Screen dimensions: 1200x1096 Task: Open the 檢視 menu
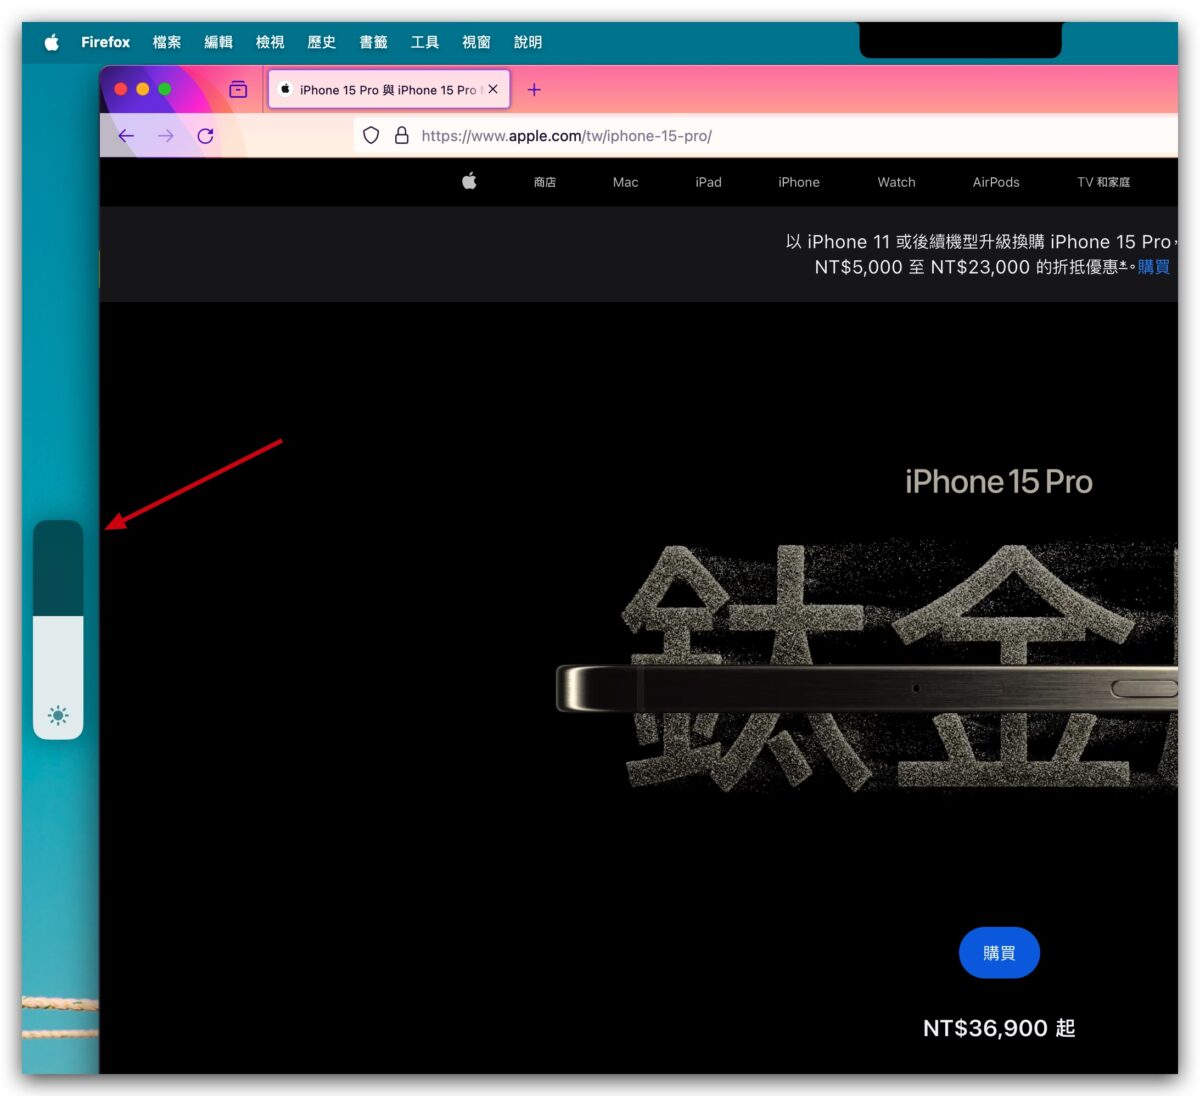point(270,42)
